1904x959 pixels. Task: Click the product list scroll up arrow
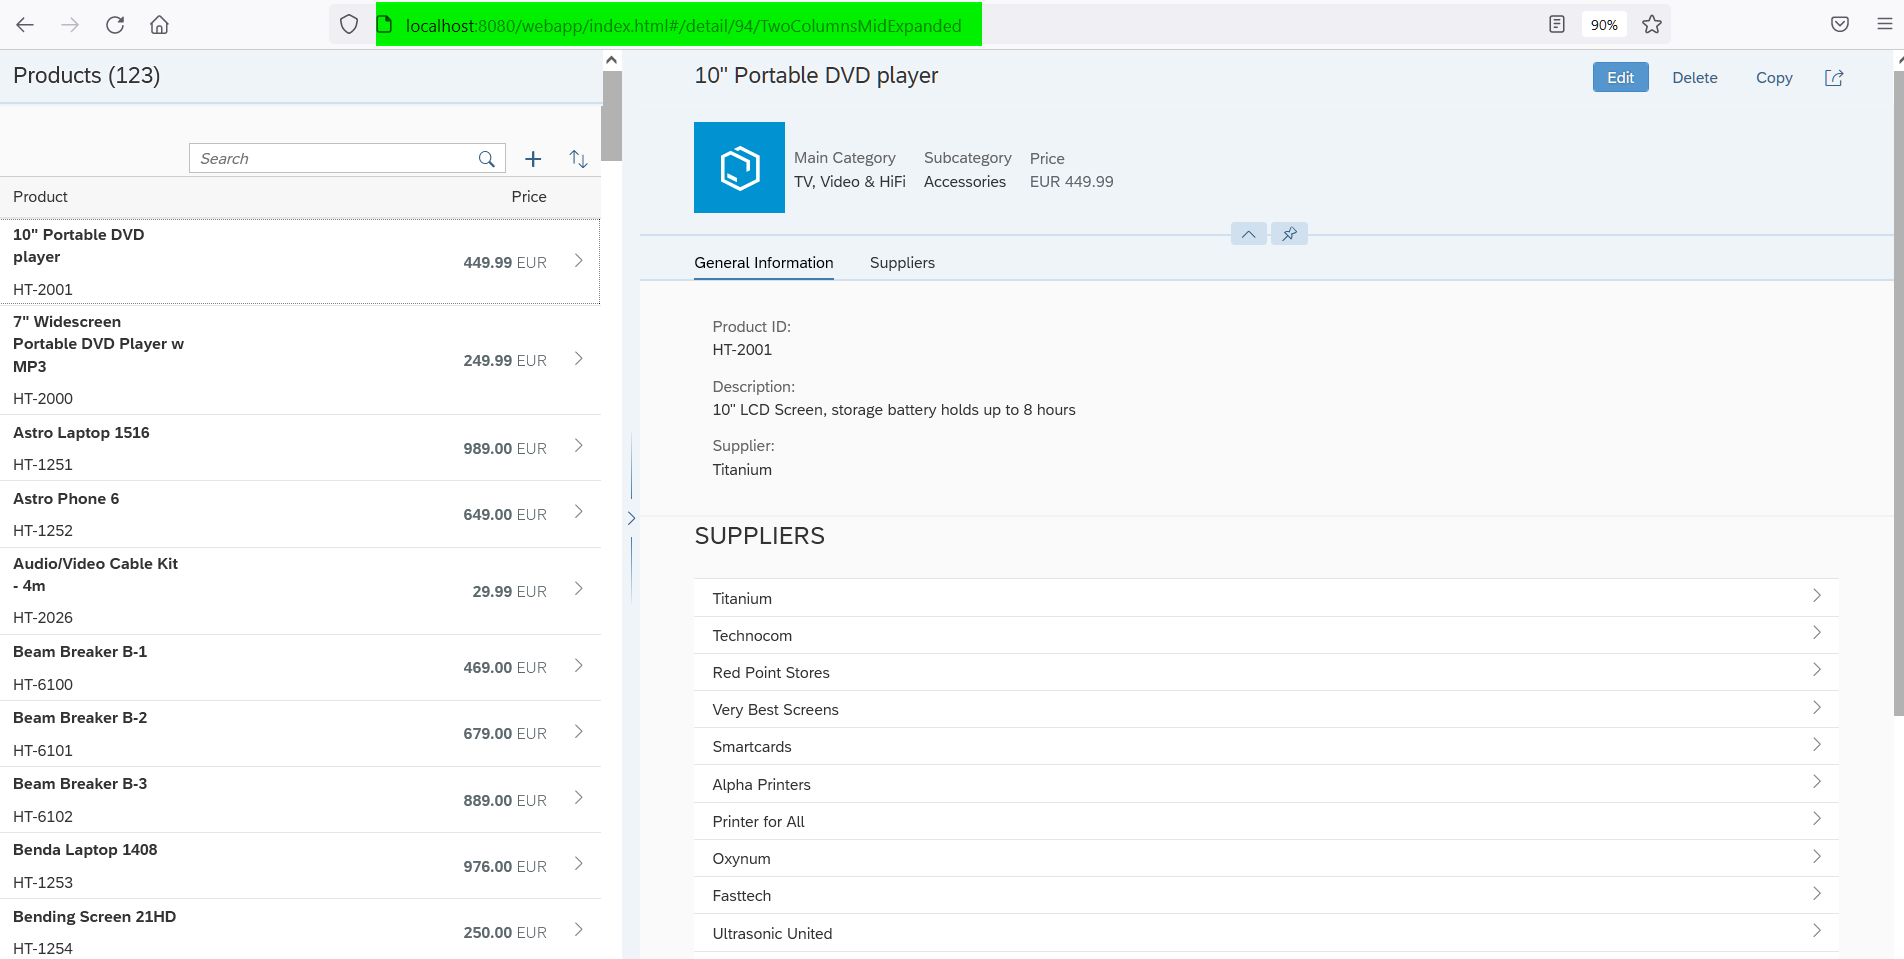611,60
